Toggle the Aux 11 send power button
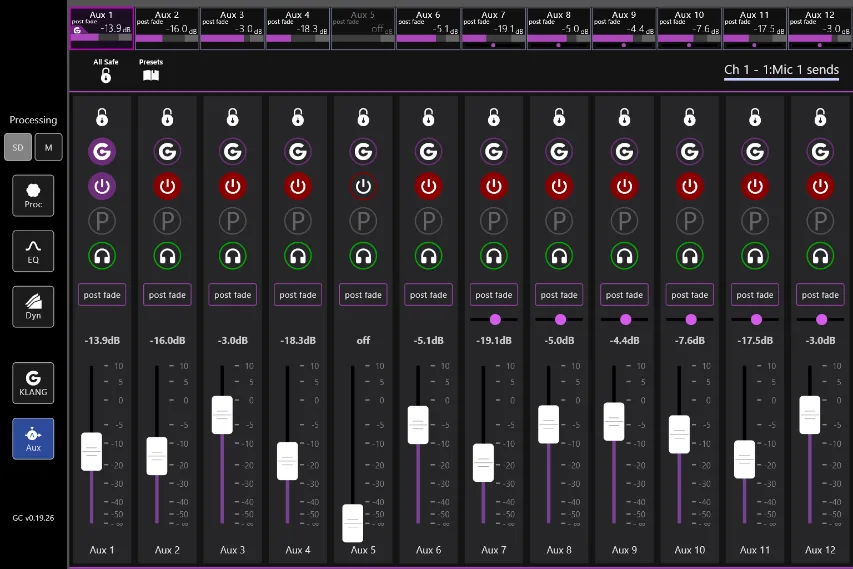This screenshot has width=853, height=569. coord(755,187)
